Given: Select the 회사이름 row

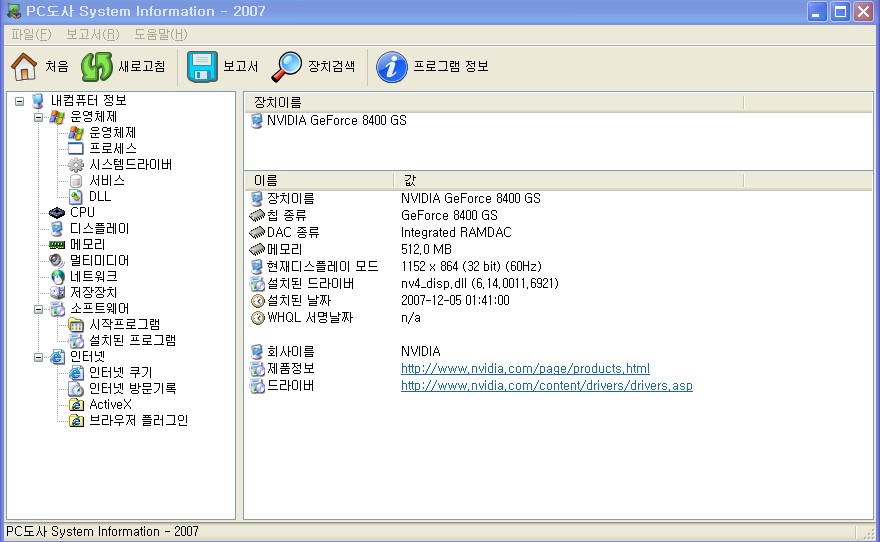Looking at the screenshot, I should pos(558,352).
